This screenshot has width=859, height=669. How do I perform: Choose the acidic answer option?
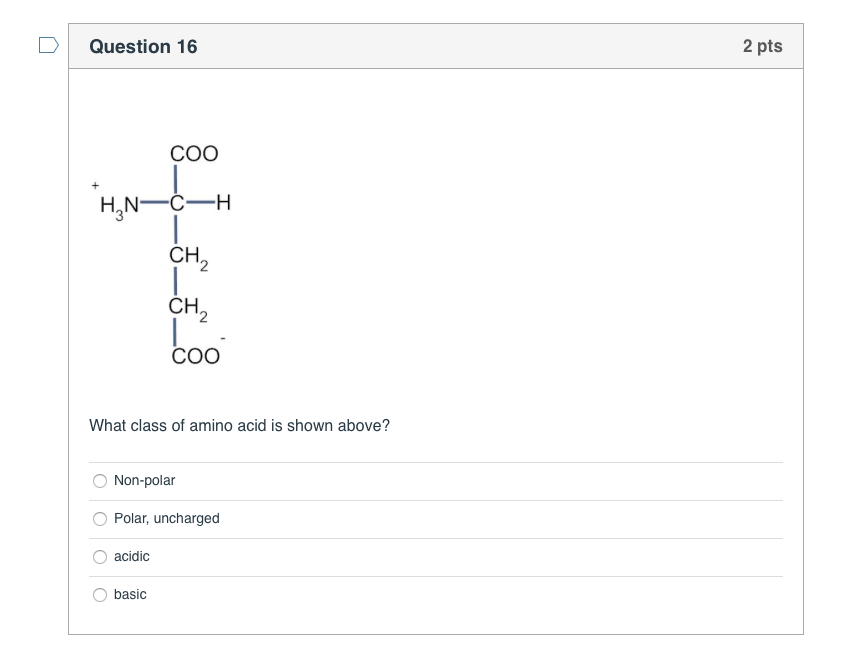101,556
